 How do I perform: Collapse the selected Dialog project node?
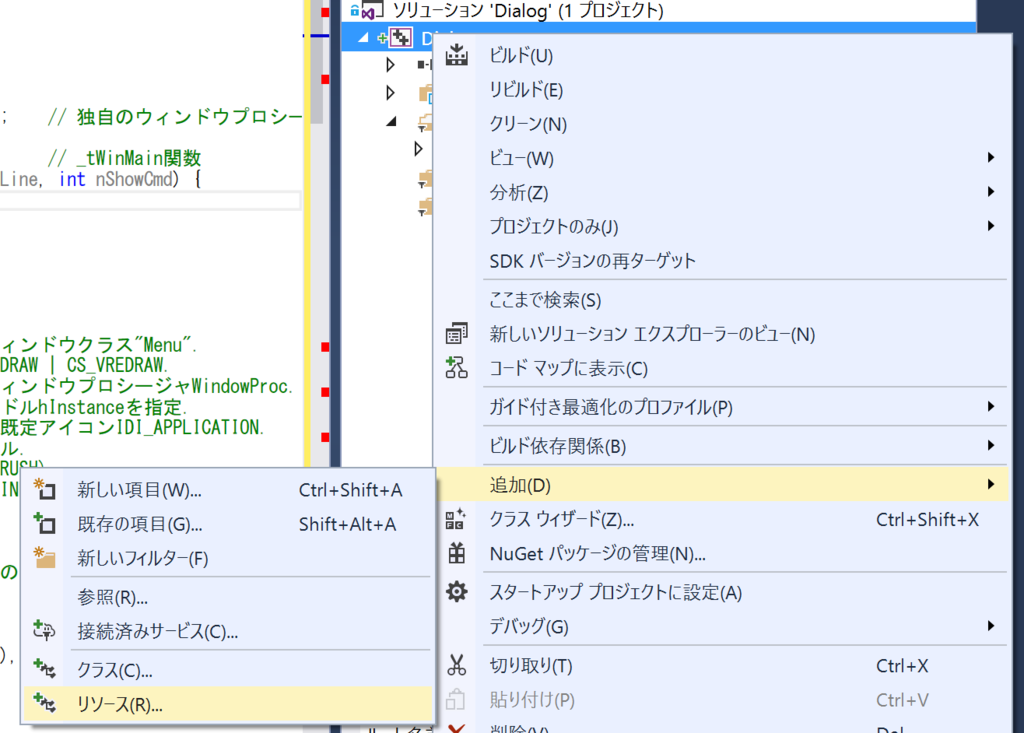[x=363, y=37]
